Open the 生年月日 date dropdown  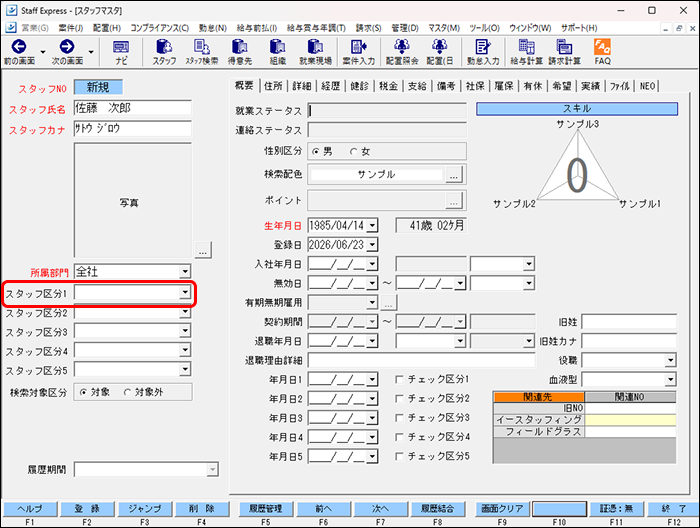(372, 226)
